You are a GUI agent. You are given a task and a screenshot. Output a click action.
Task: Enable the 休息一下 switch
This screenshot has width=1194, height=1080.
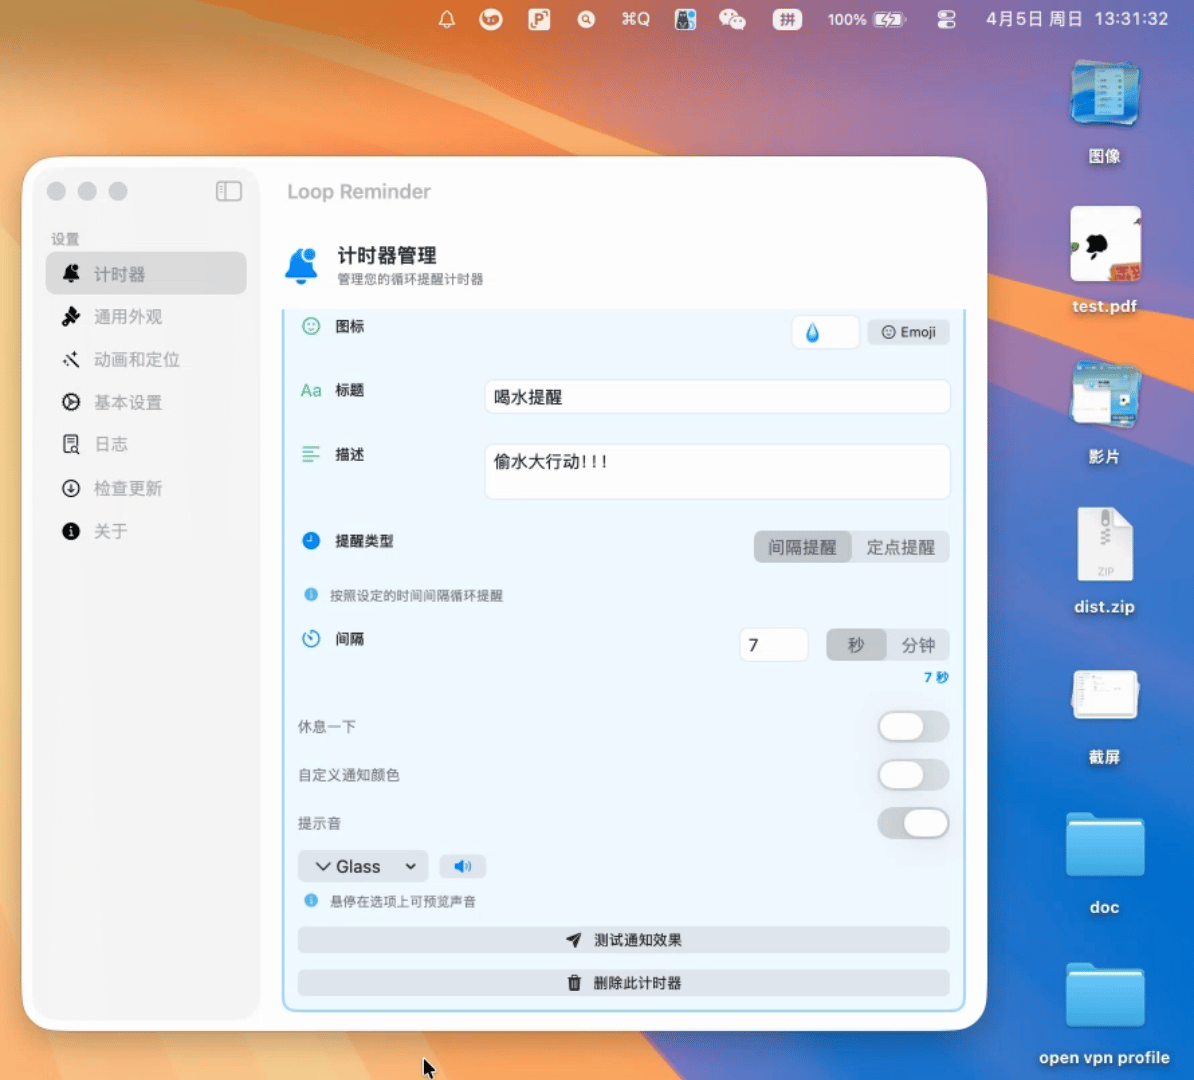[x=912, y=727]
